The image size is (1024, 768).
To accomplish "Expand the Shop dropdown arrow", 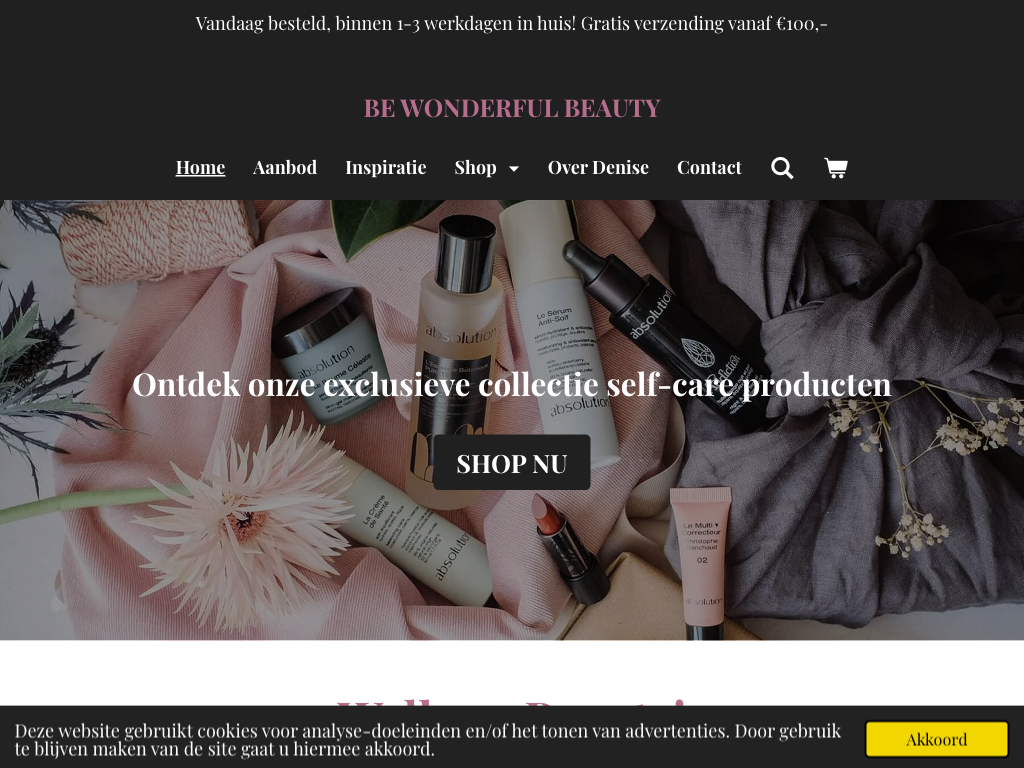I will point(514,168).
